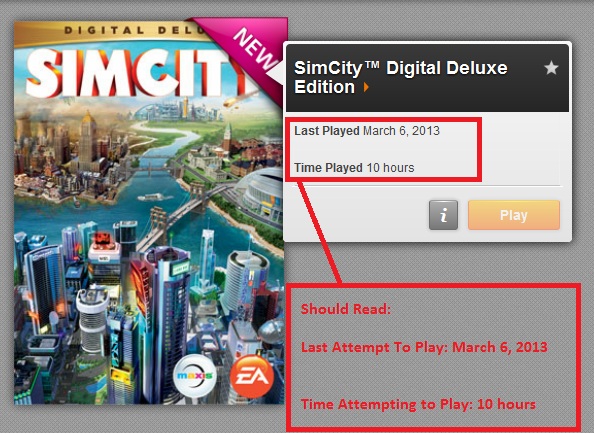
Task: Click the Digital Deluxe gold banner
Action: 114,31
